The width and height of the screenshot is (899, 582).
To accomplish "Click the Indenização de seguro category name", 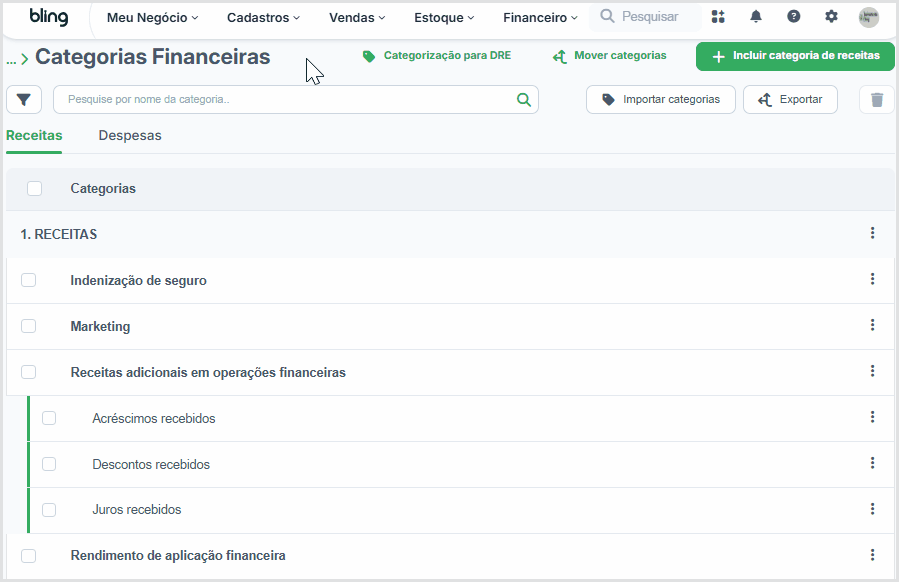I will [138, 280].
